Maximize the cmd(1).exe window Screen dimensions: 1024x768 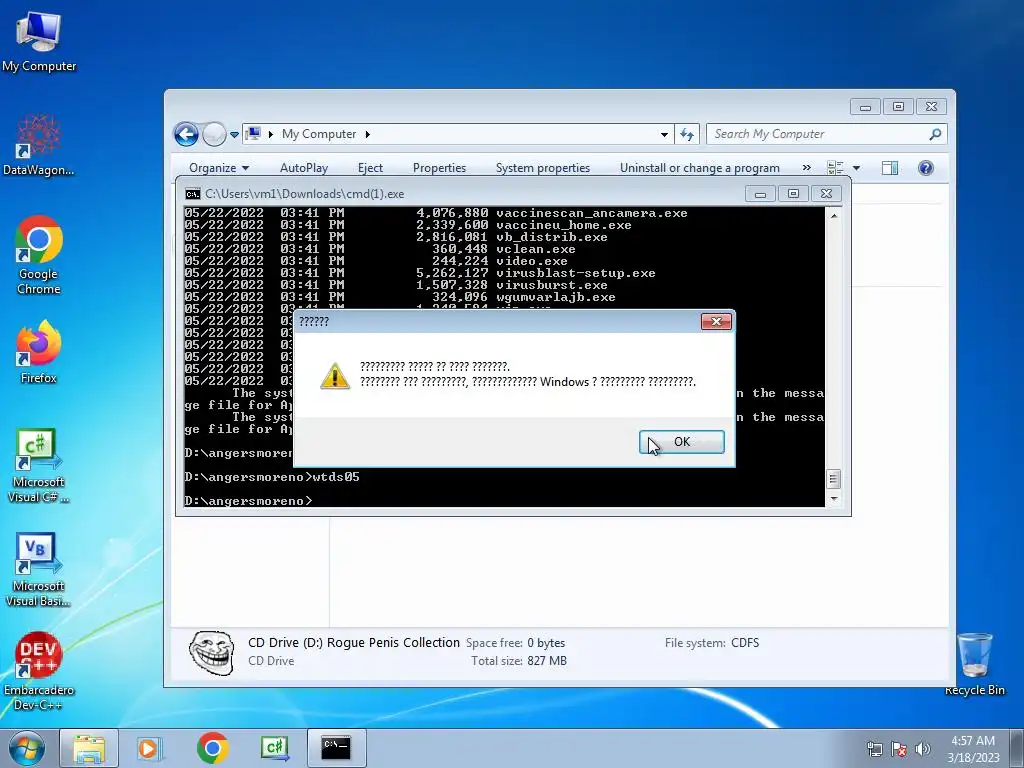pos(793,194)
